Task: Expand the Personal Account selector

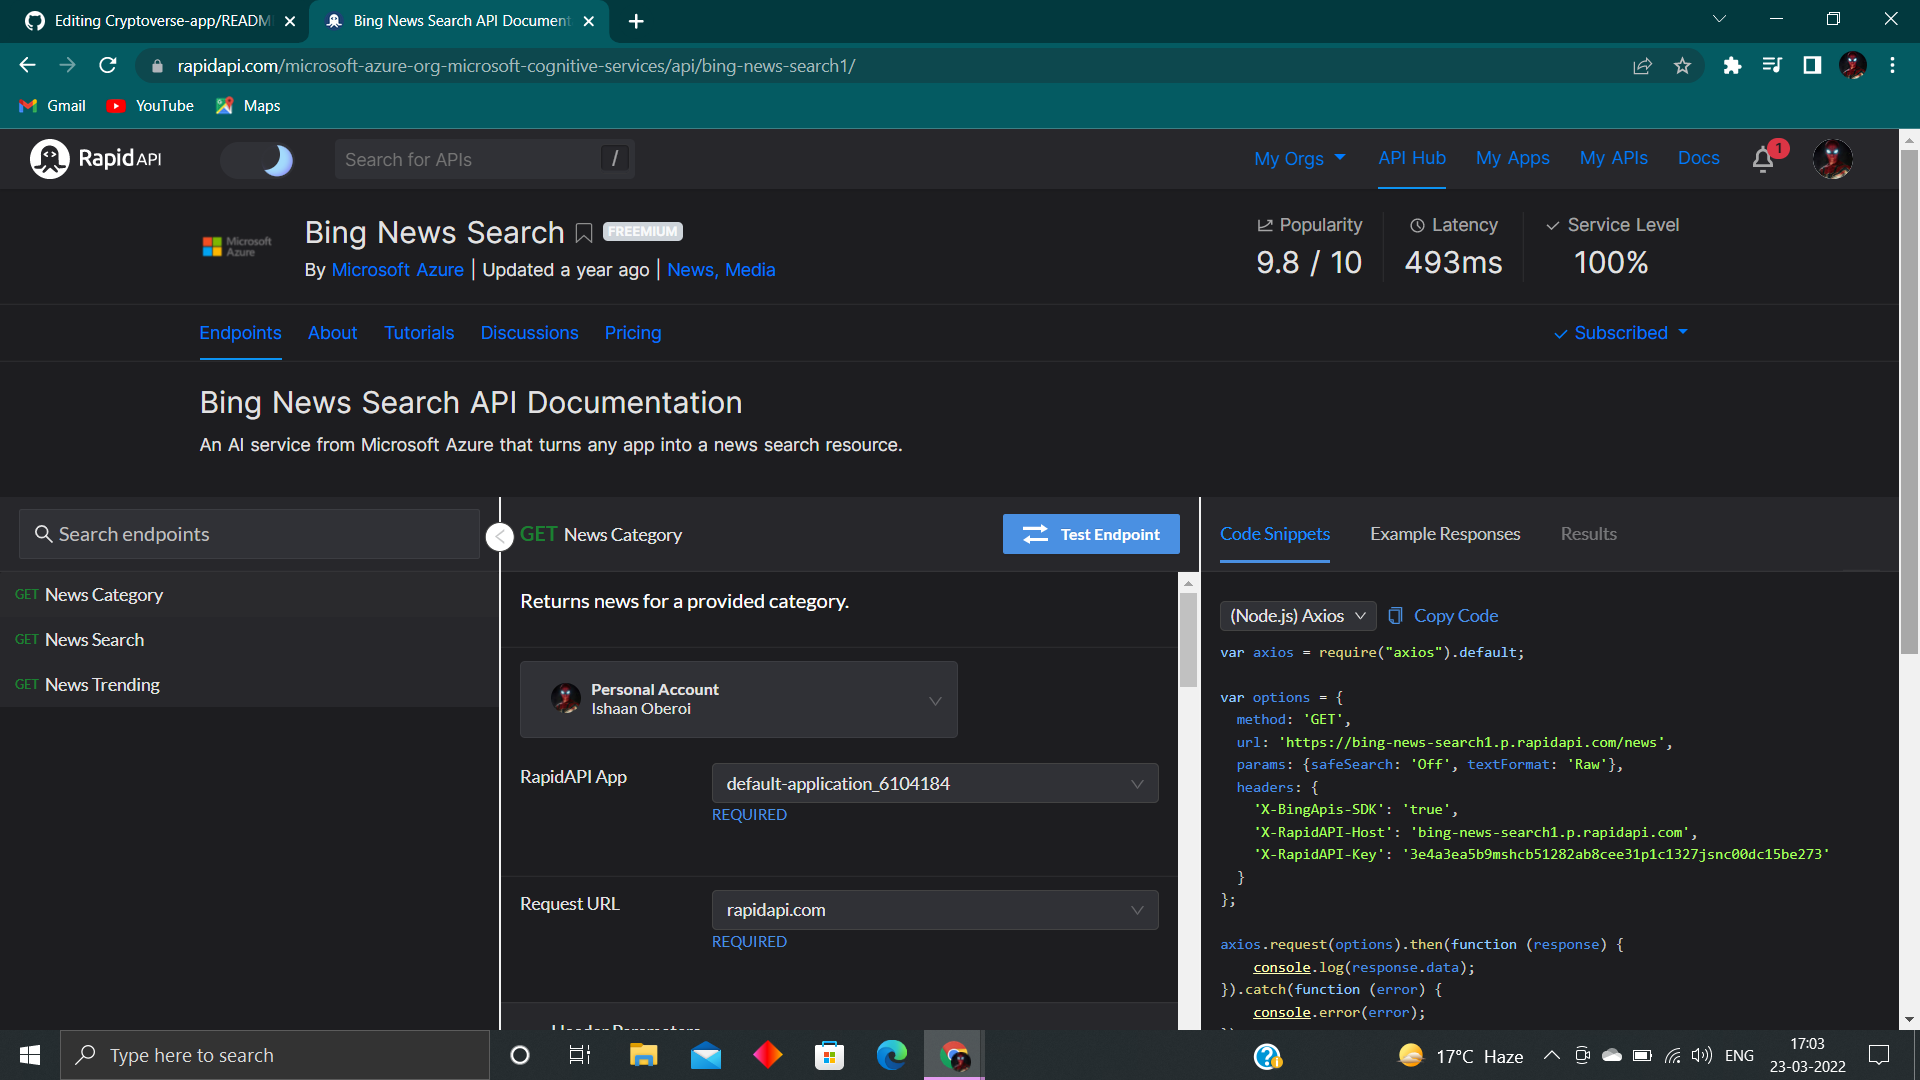Action: (738, 700)
